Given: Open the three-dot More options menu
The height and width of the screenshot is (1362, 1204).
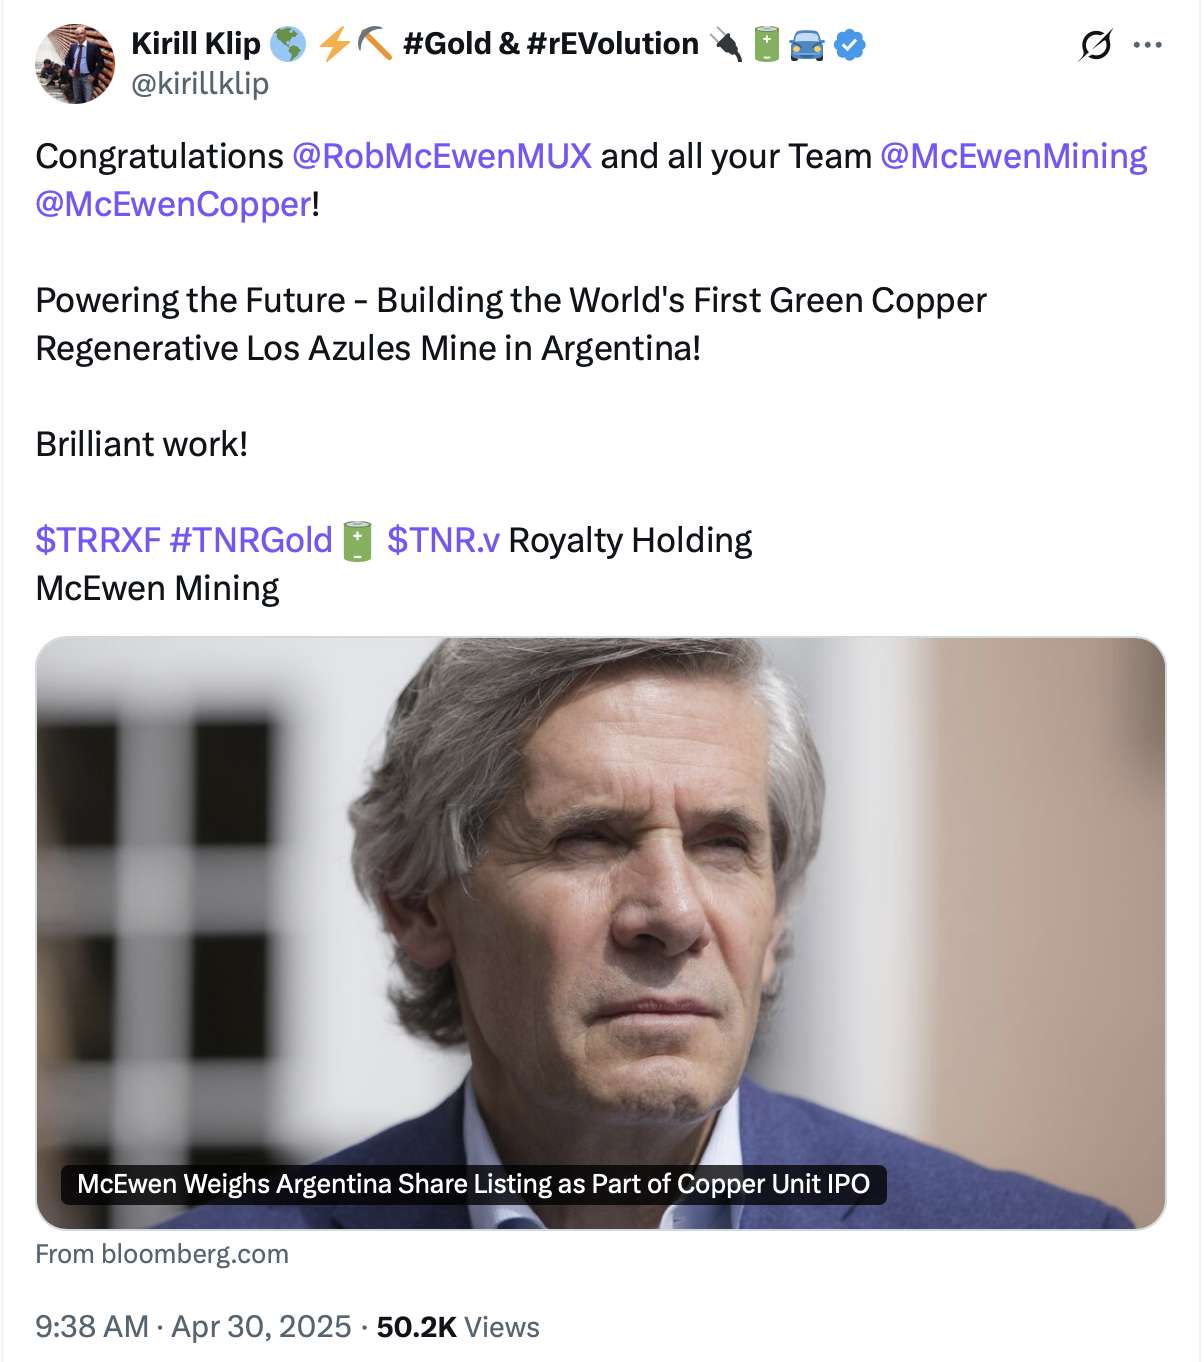Looking at the screenshot, I should pyautogui.click(x=1147, y=45).
